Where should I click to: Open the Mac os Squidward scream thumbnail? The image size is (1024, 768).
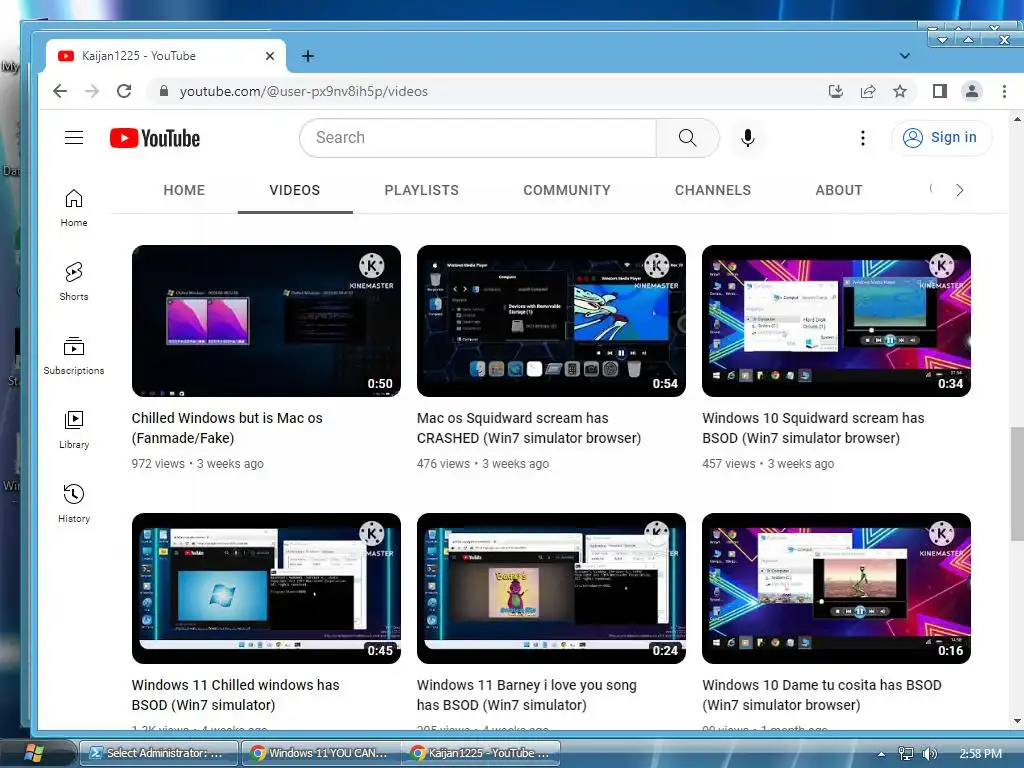[x=551, y=321]
